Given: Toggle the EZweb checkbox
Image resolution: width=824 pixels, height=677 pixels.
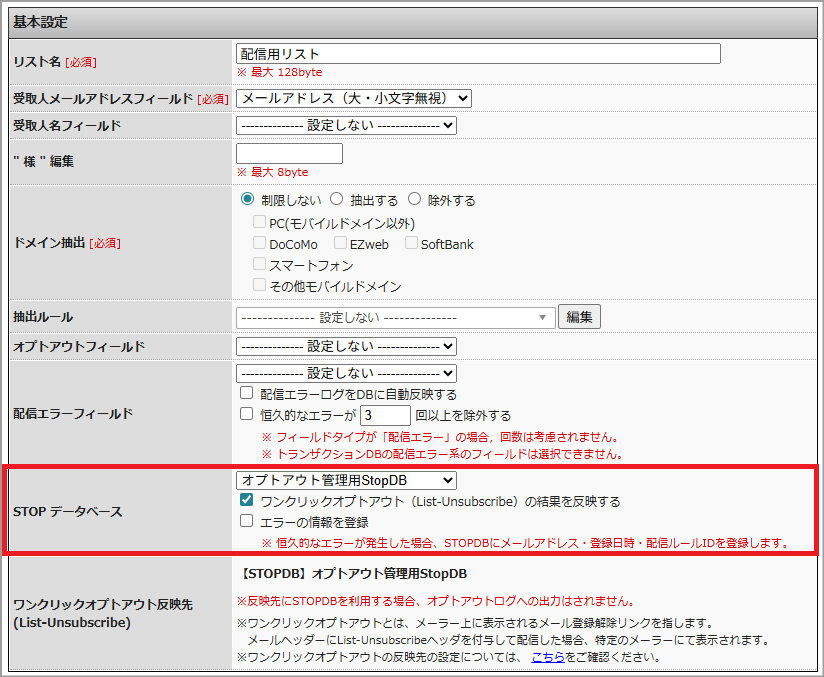Looking at the screenshot, I should 340,244.
